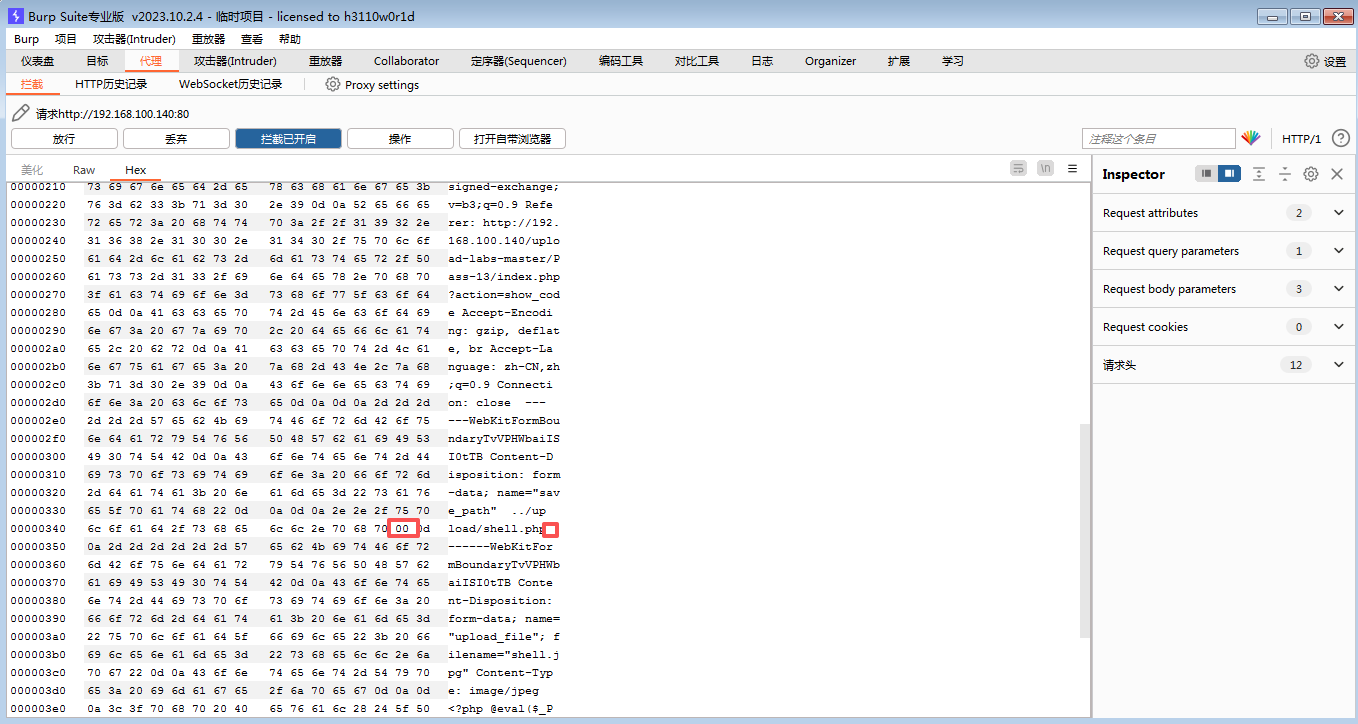Image resolution: width=1358 pixels, height=724 pixels.
Task: Open the WebSocket历史记录 sub-tab
Action: pyautogui.click(x=231, y=85)
